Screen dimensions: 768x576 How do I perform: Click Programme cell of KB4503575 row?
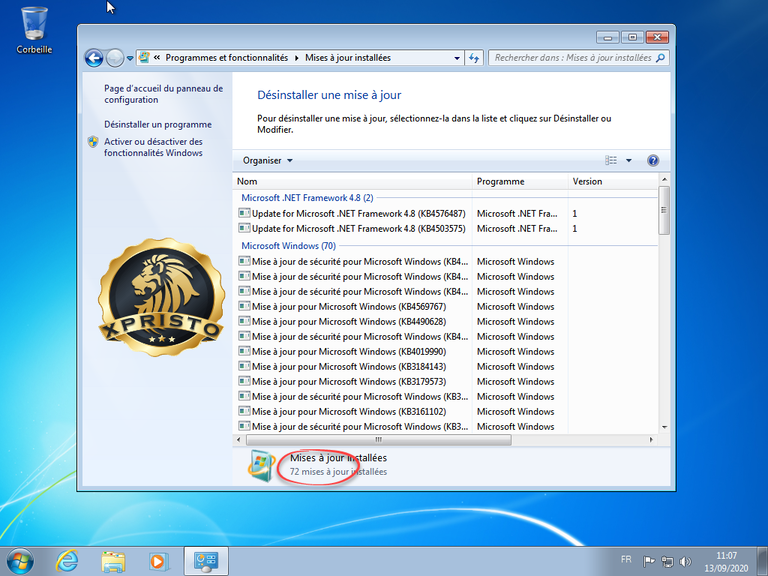click(517, 229)
